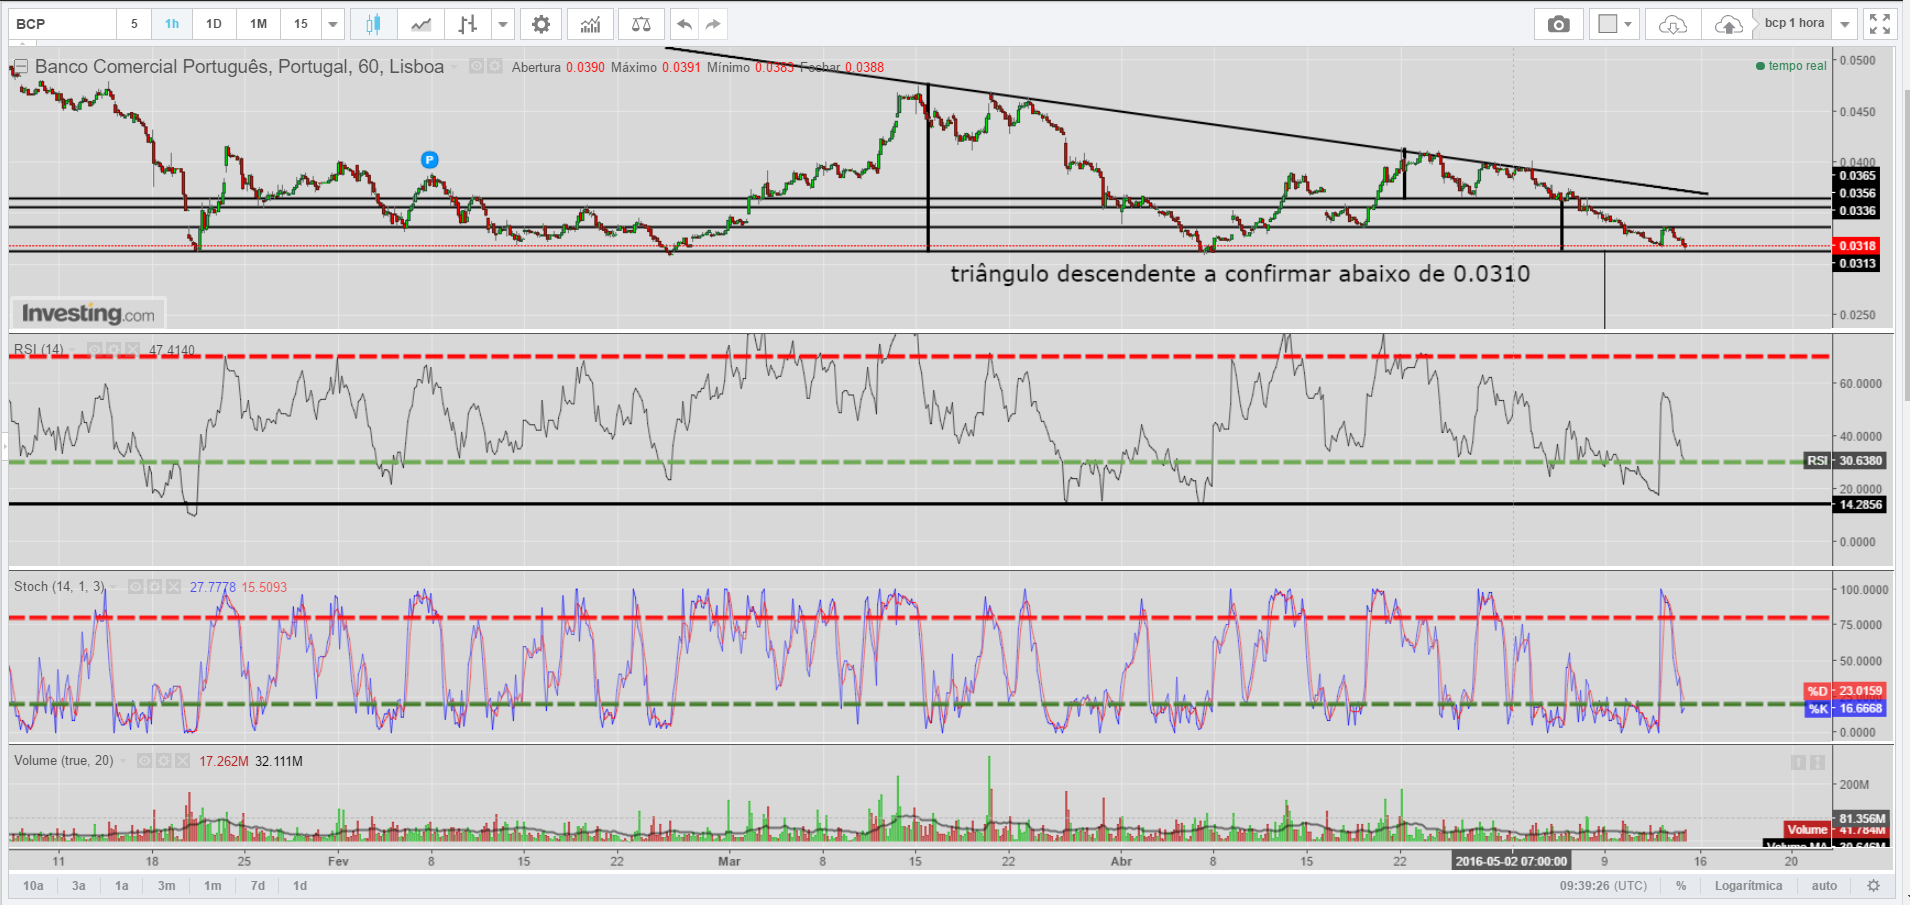Open the Stoch (14, 1, 3) legend dropdown
The image size is (1910, 905).
[x=113, y=587]
